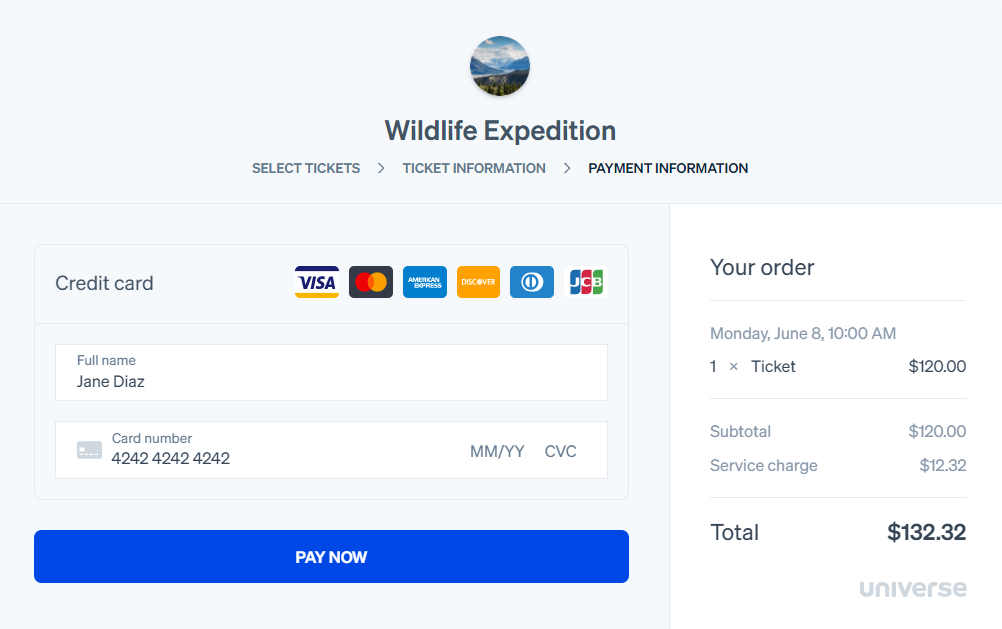
Task: Click the gray card icon beside Card number
Action: coord(89,450)
